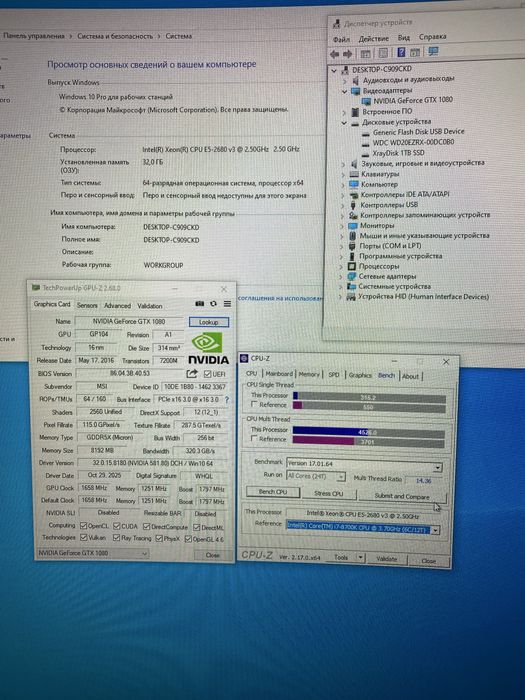525x700 pixels.
Task: Toggle the PhysX checkbox in GPU-Z
Action: (x=159, y=539)
